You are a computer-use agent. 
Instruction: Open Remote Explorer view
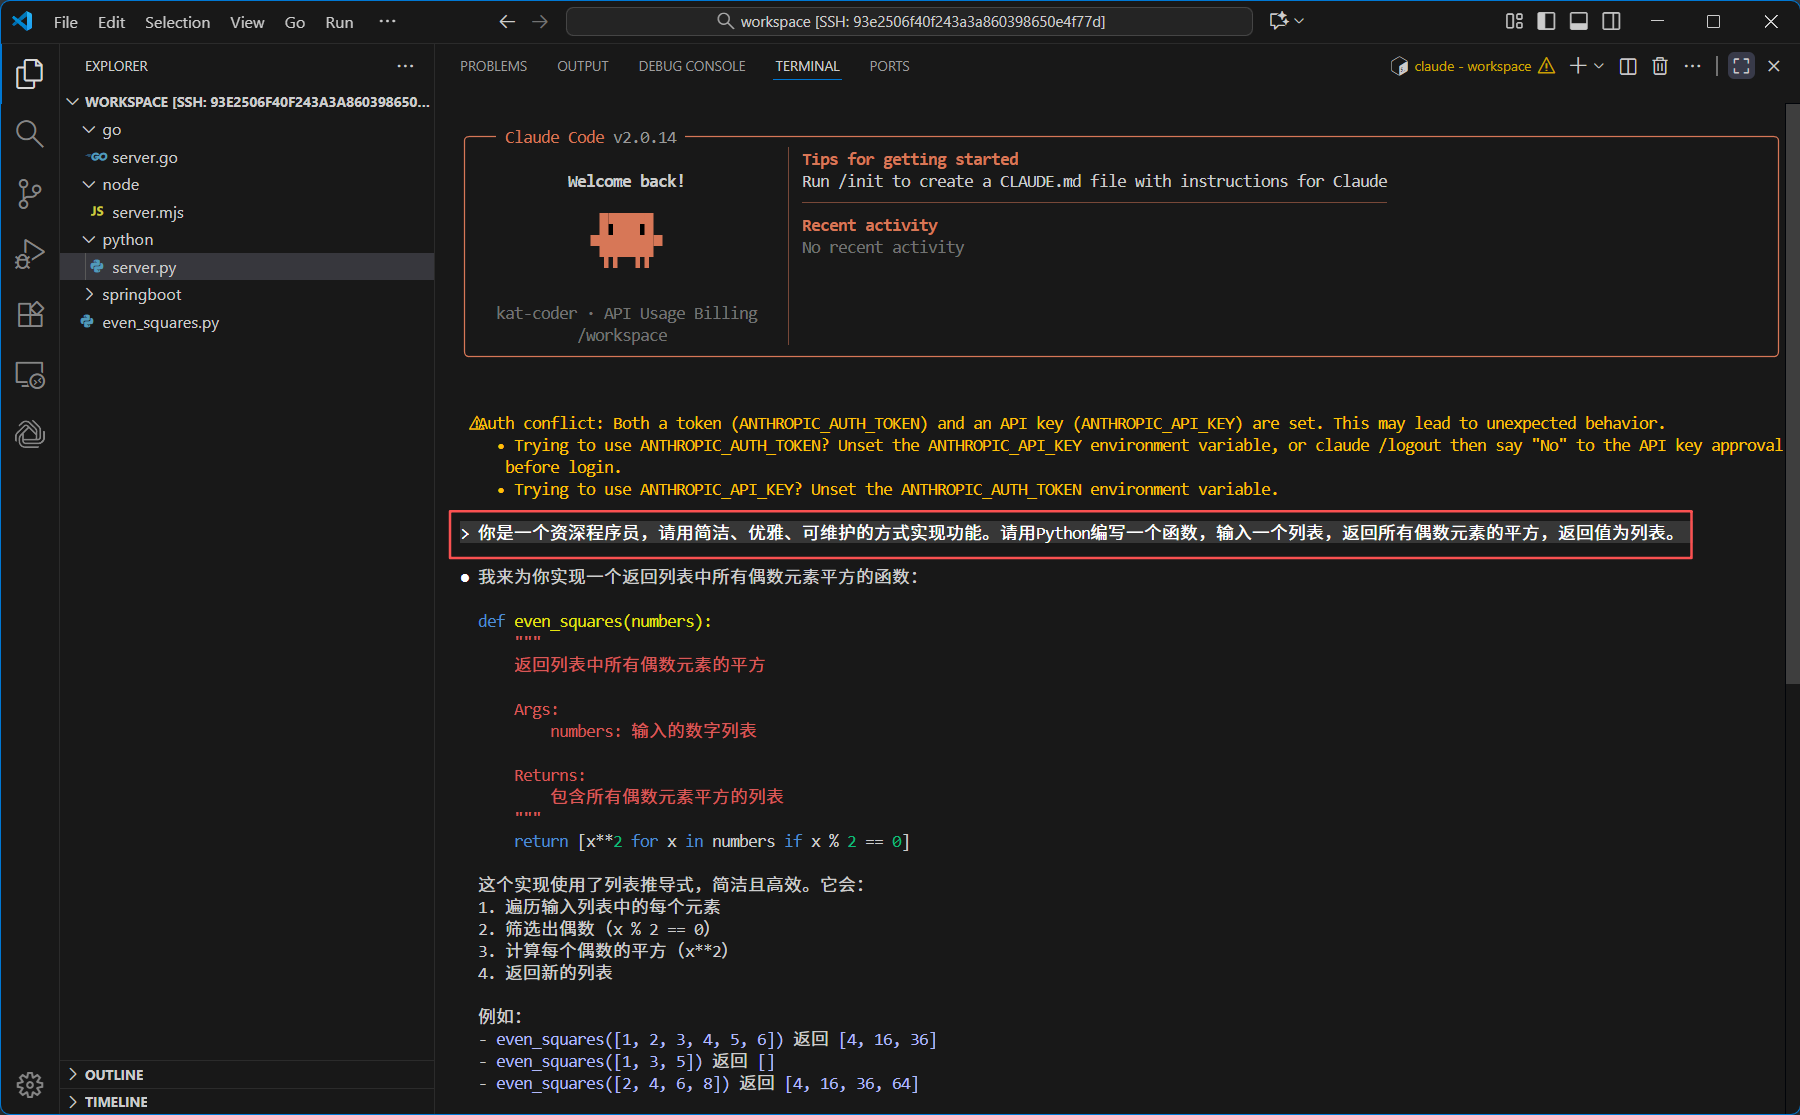pyautogui.click(x=30, y=375)
